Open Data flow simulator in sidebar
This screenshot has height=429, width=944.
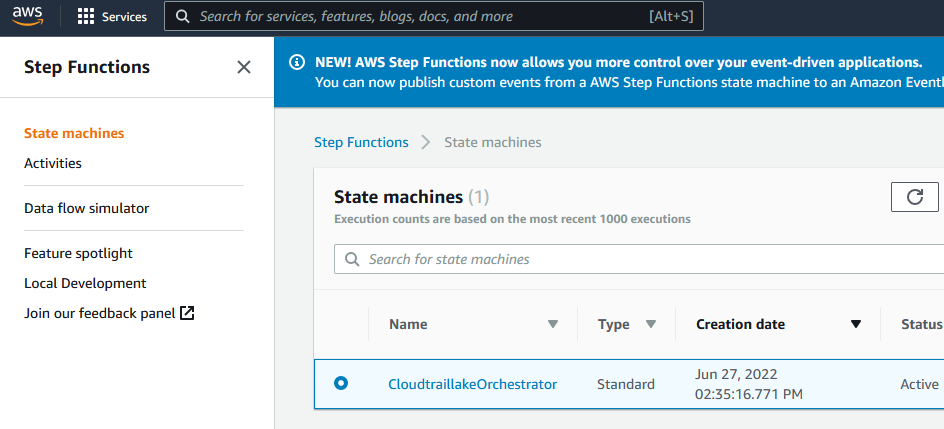(87, 208)
